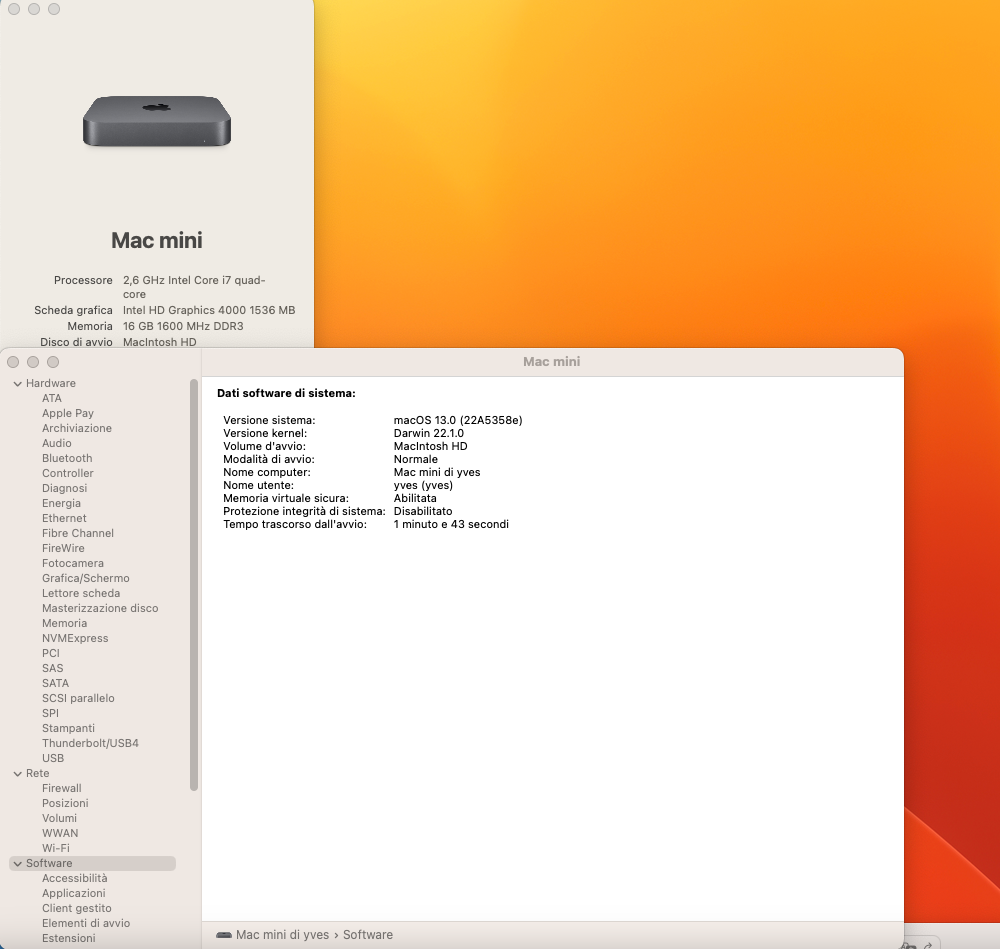Click the Darwin 22.1.0 kernel value
1000x949 pixels.
[x=429, y=433]
